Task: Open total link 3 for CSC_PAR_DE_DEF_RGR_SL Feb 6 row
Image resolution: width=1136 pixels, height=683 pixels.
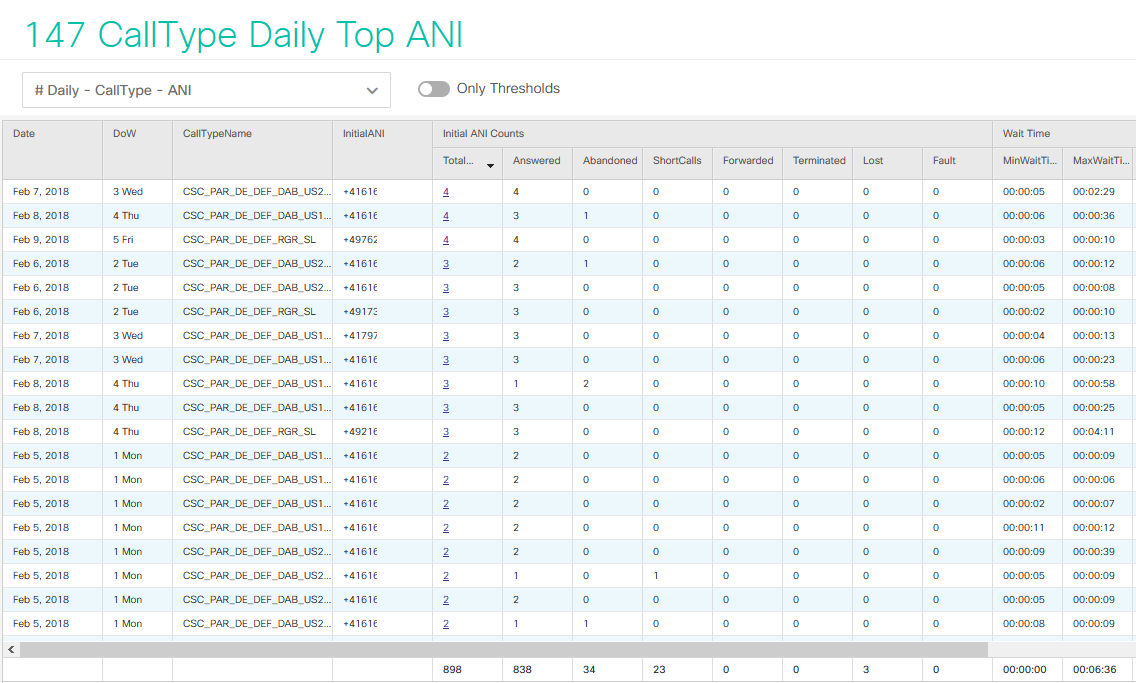Action: point(446,311)
